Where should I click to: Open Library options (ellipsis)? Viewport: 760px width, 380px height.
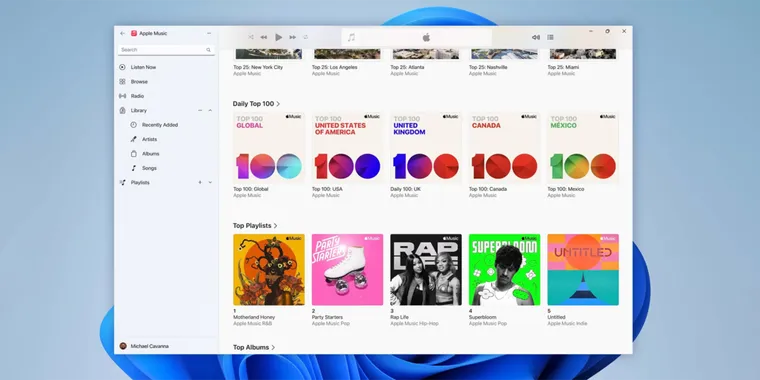(x=200, y=111)
